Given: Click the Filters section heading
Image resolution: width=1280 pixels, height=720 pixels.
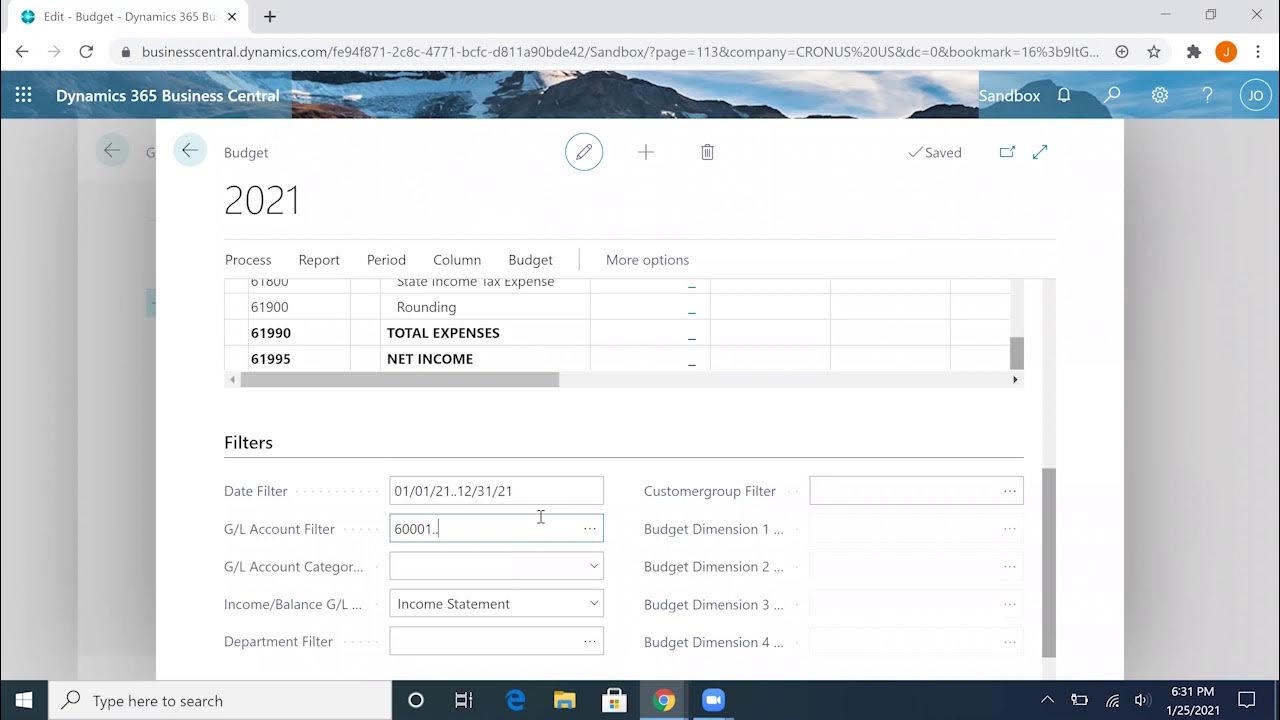Looking at the screenshot, I should [x=248, y=442].
